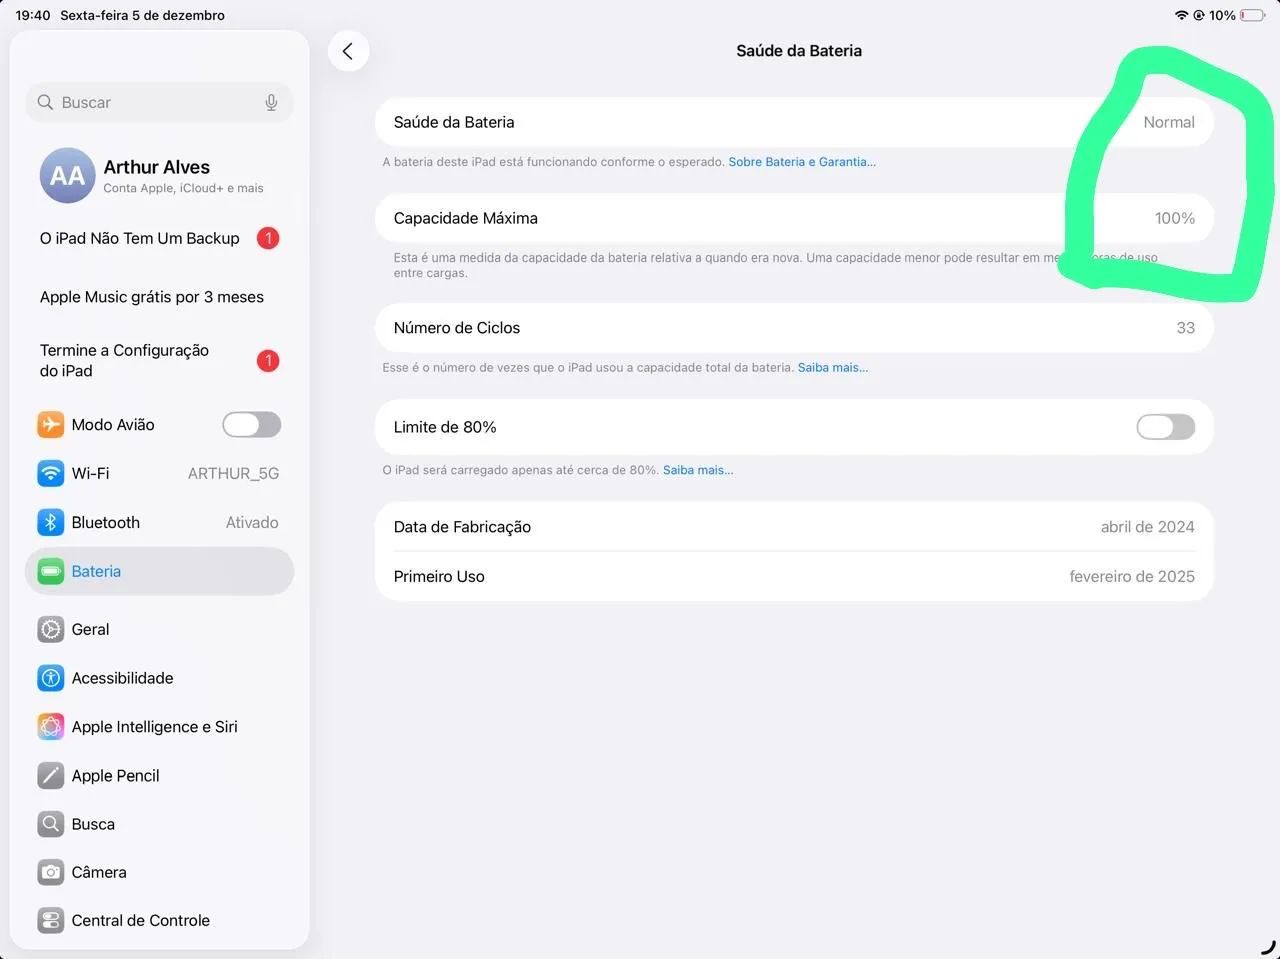Open Arthur Alves Apple account profile
Screen dimensions: 1280x959
[x=160, y=175]
